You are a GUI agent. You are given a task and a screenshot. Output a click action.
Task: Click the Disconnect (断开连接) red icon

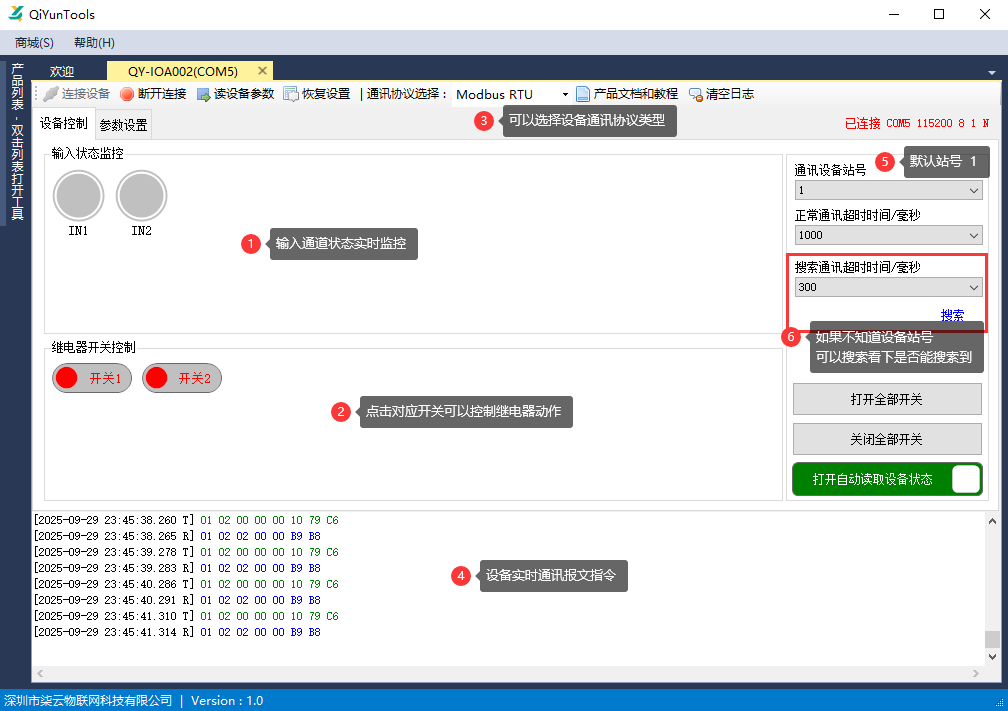click(127, 94)
